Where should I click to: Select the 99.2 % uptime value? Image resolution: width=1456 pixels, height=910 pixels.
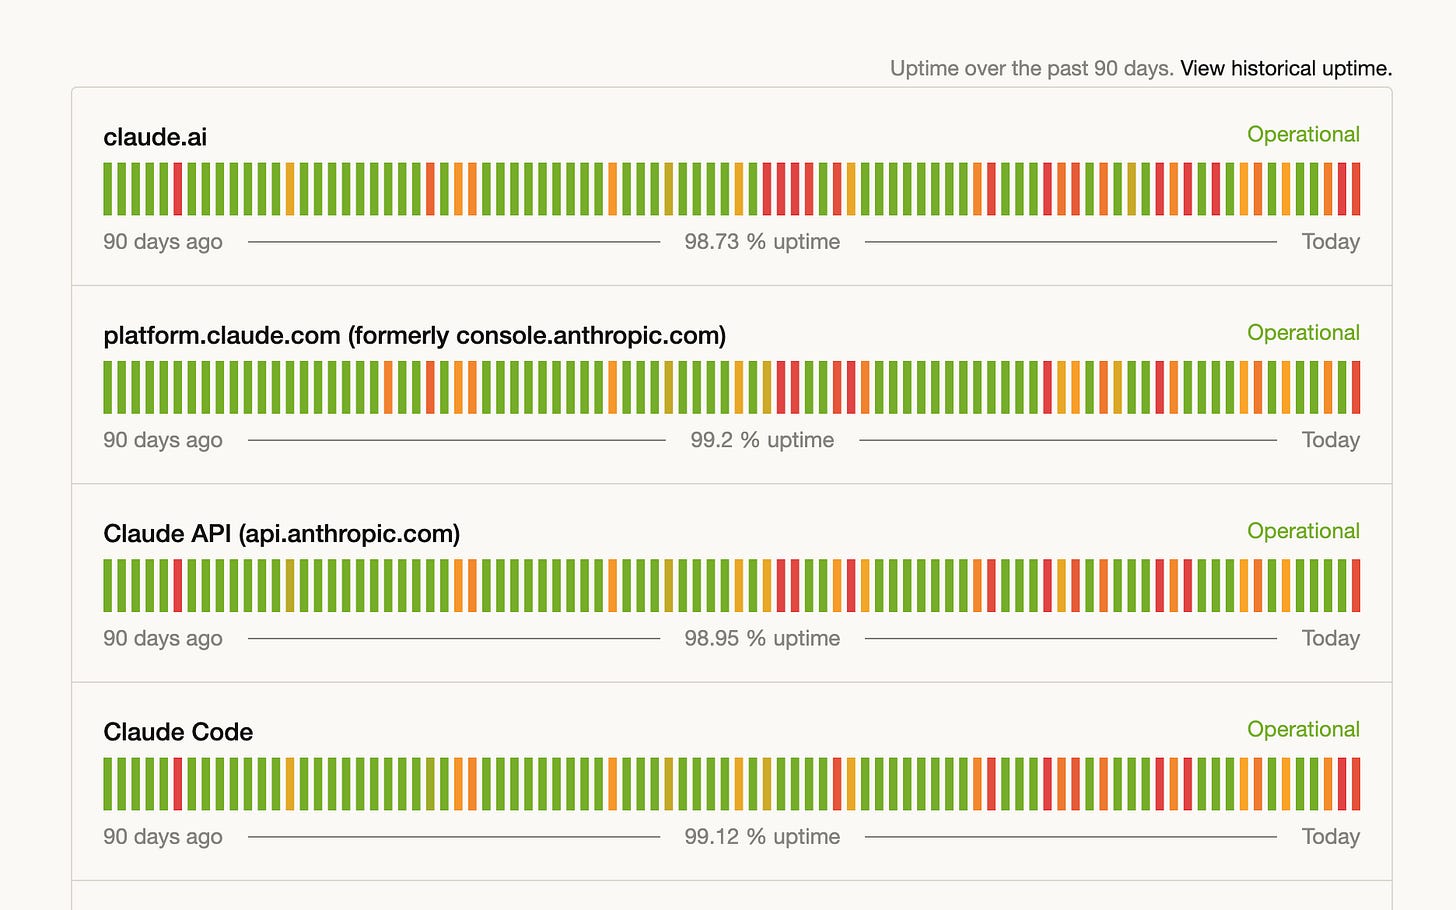pyautogui.click(x=762, y=440)
